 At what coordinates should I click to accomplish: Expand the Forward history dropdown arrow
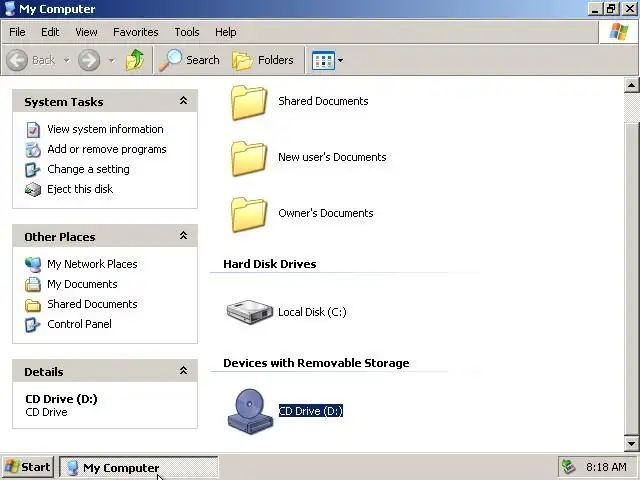coord(111,60)
